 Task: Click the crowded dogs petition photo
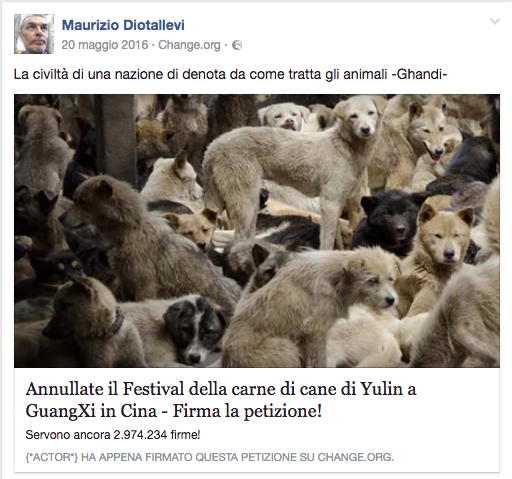click(x=257, y=231)
